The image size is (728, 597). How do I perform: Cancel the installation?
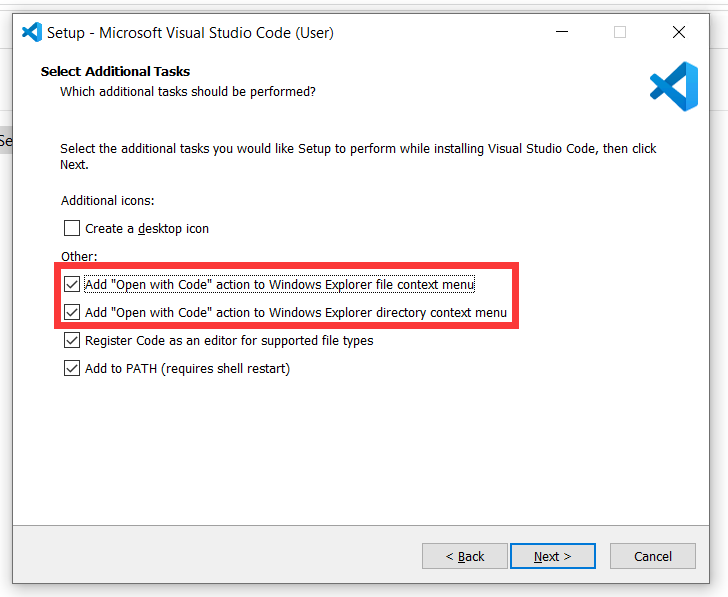click(652, 556)
